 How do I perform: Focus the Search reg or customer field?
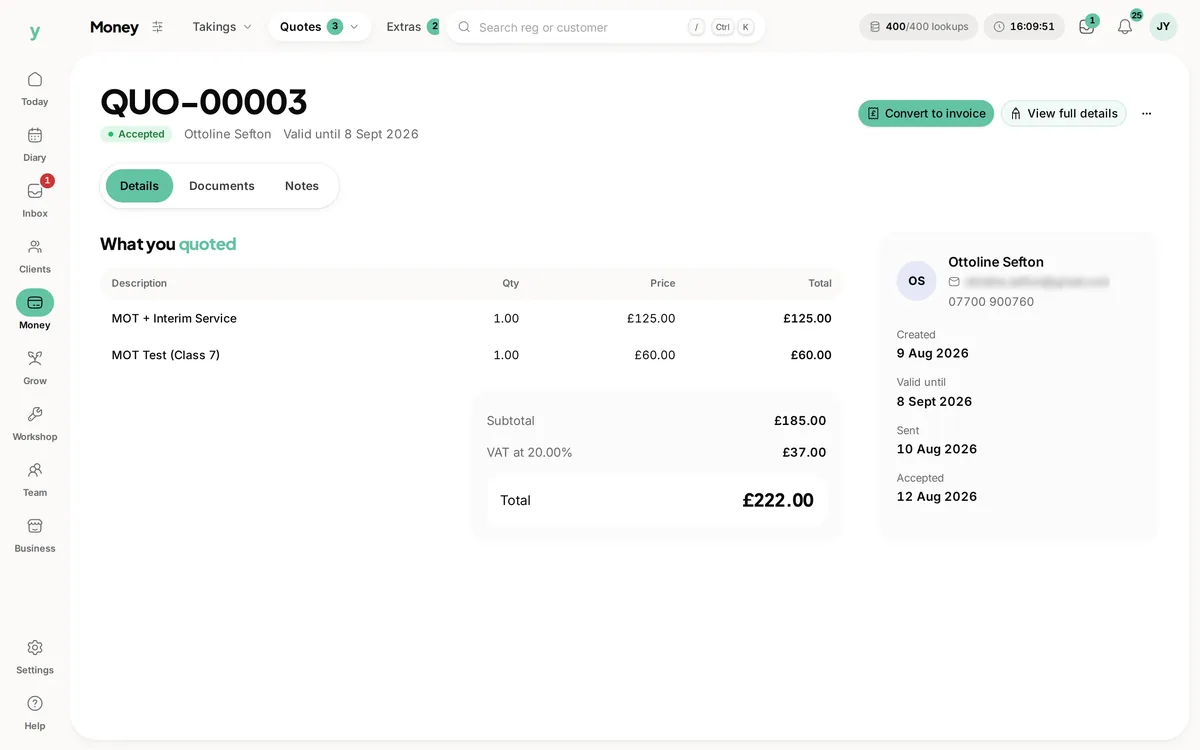point(606,27)
